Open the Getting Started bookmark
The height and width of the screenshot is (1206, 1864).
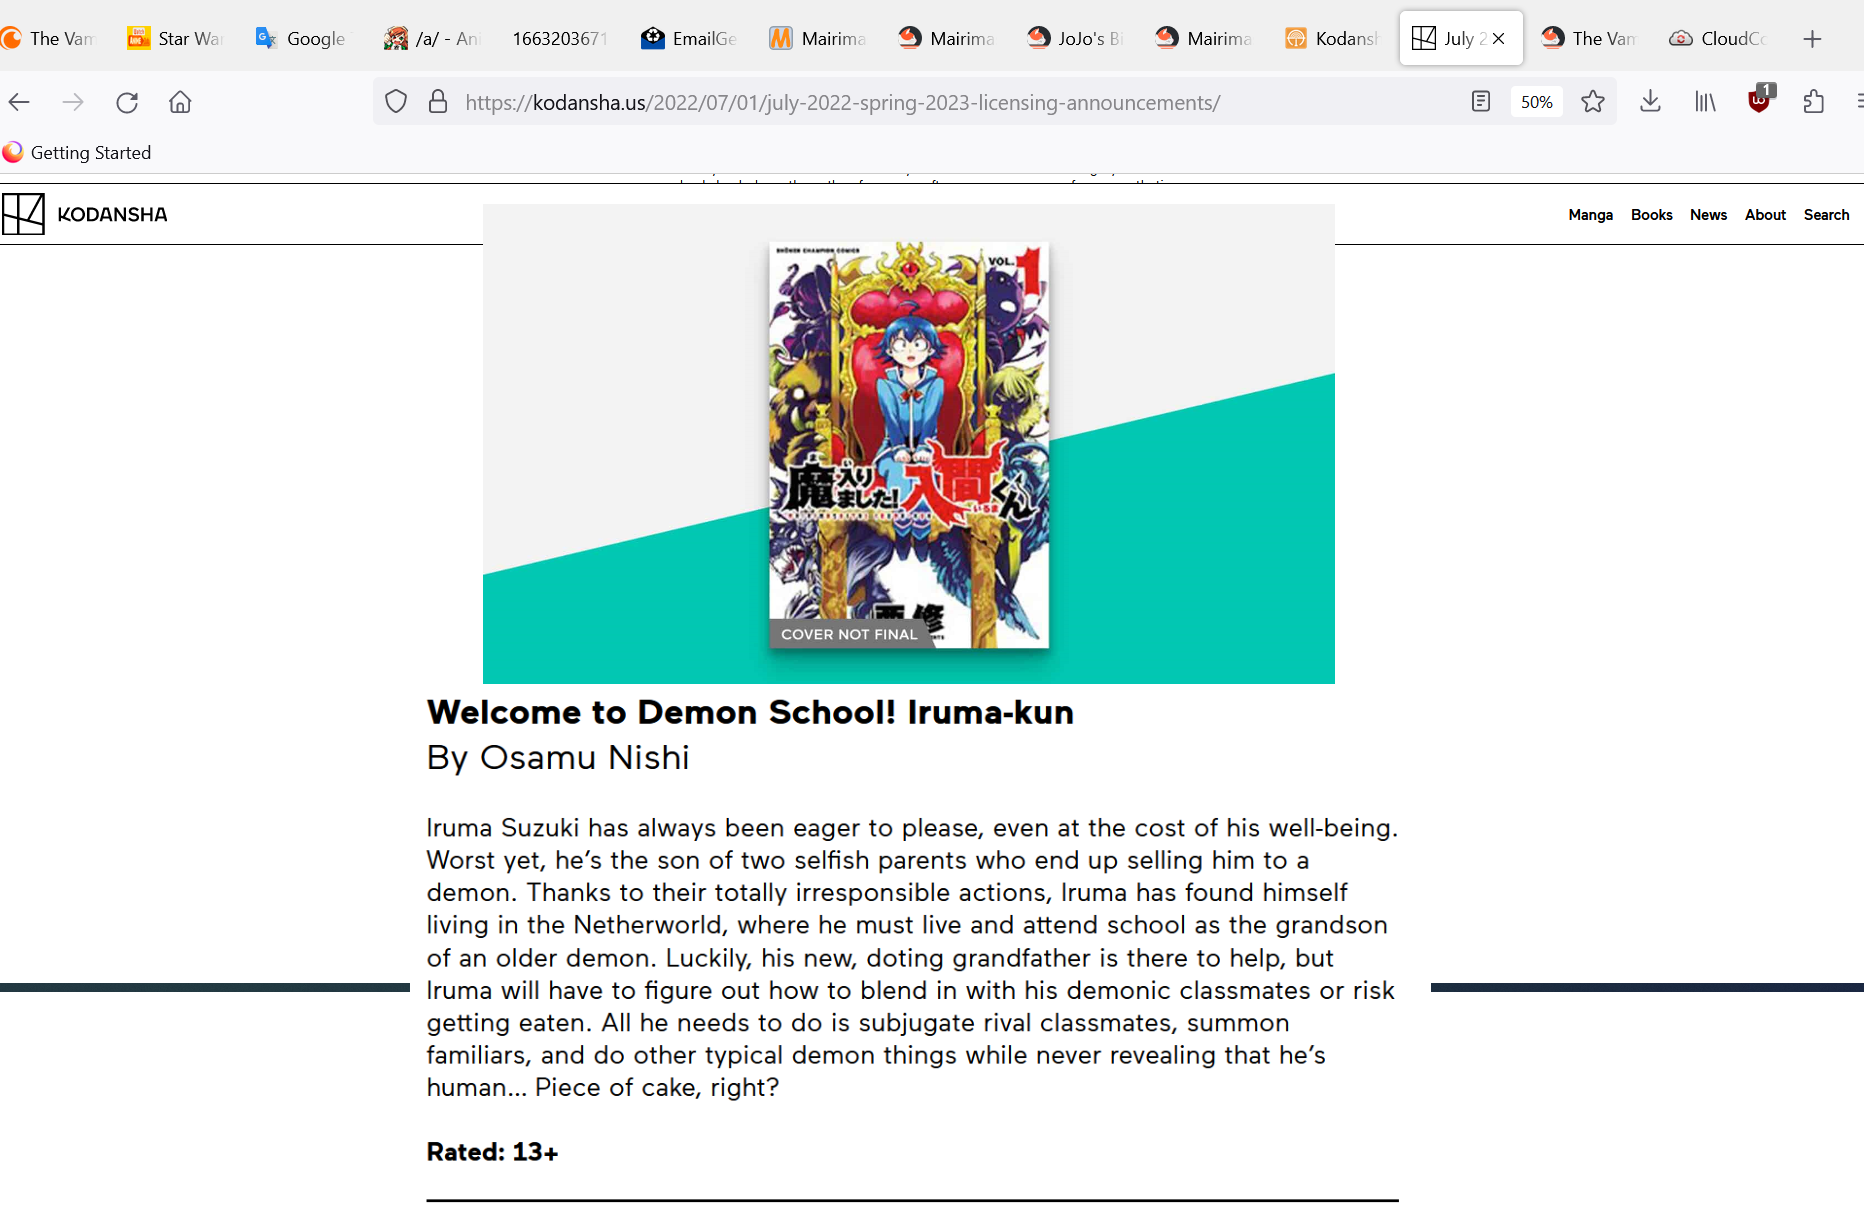click(77, 153)
